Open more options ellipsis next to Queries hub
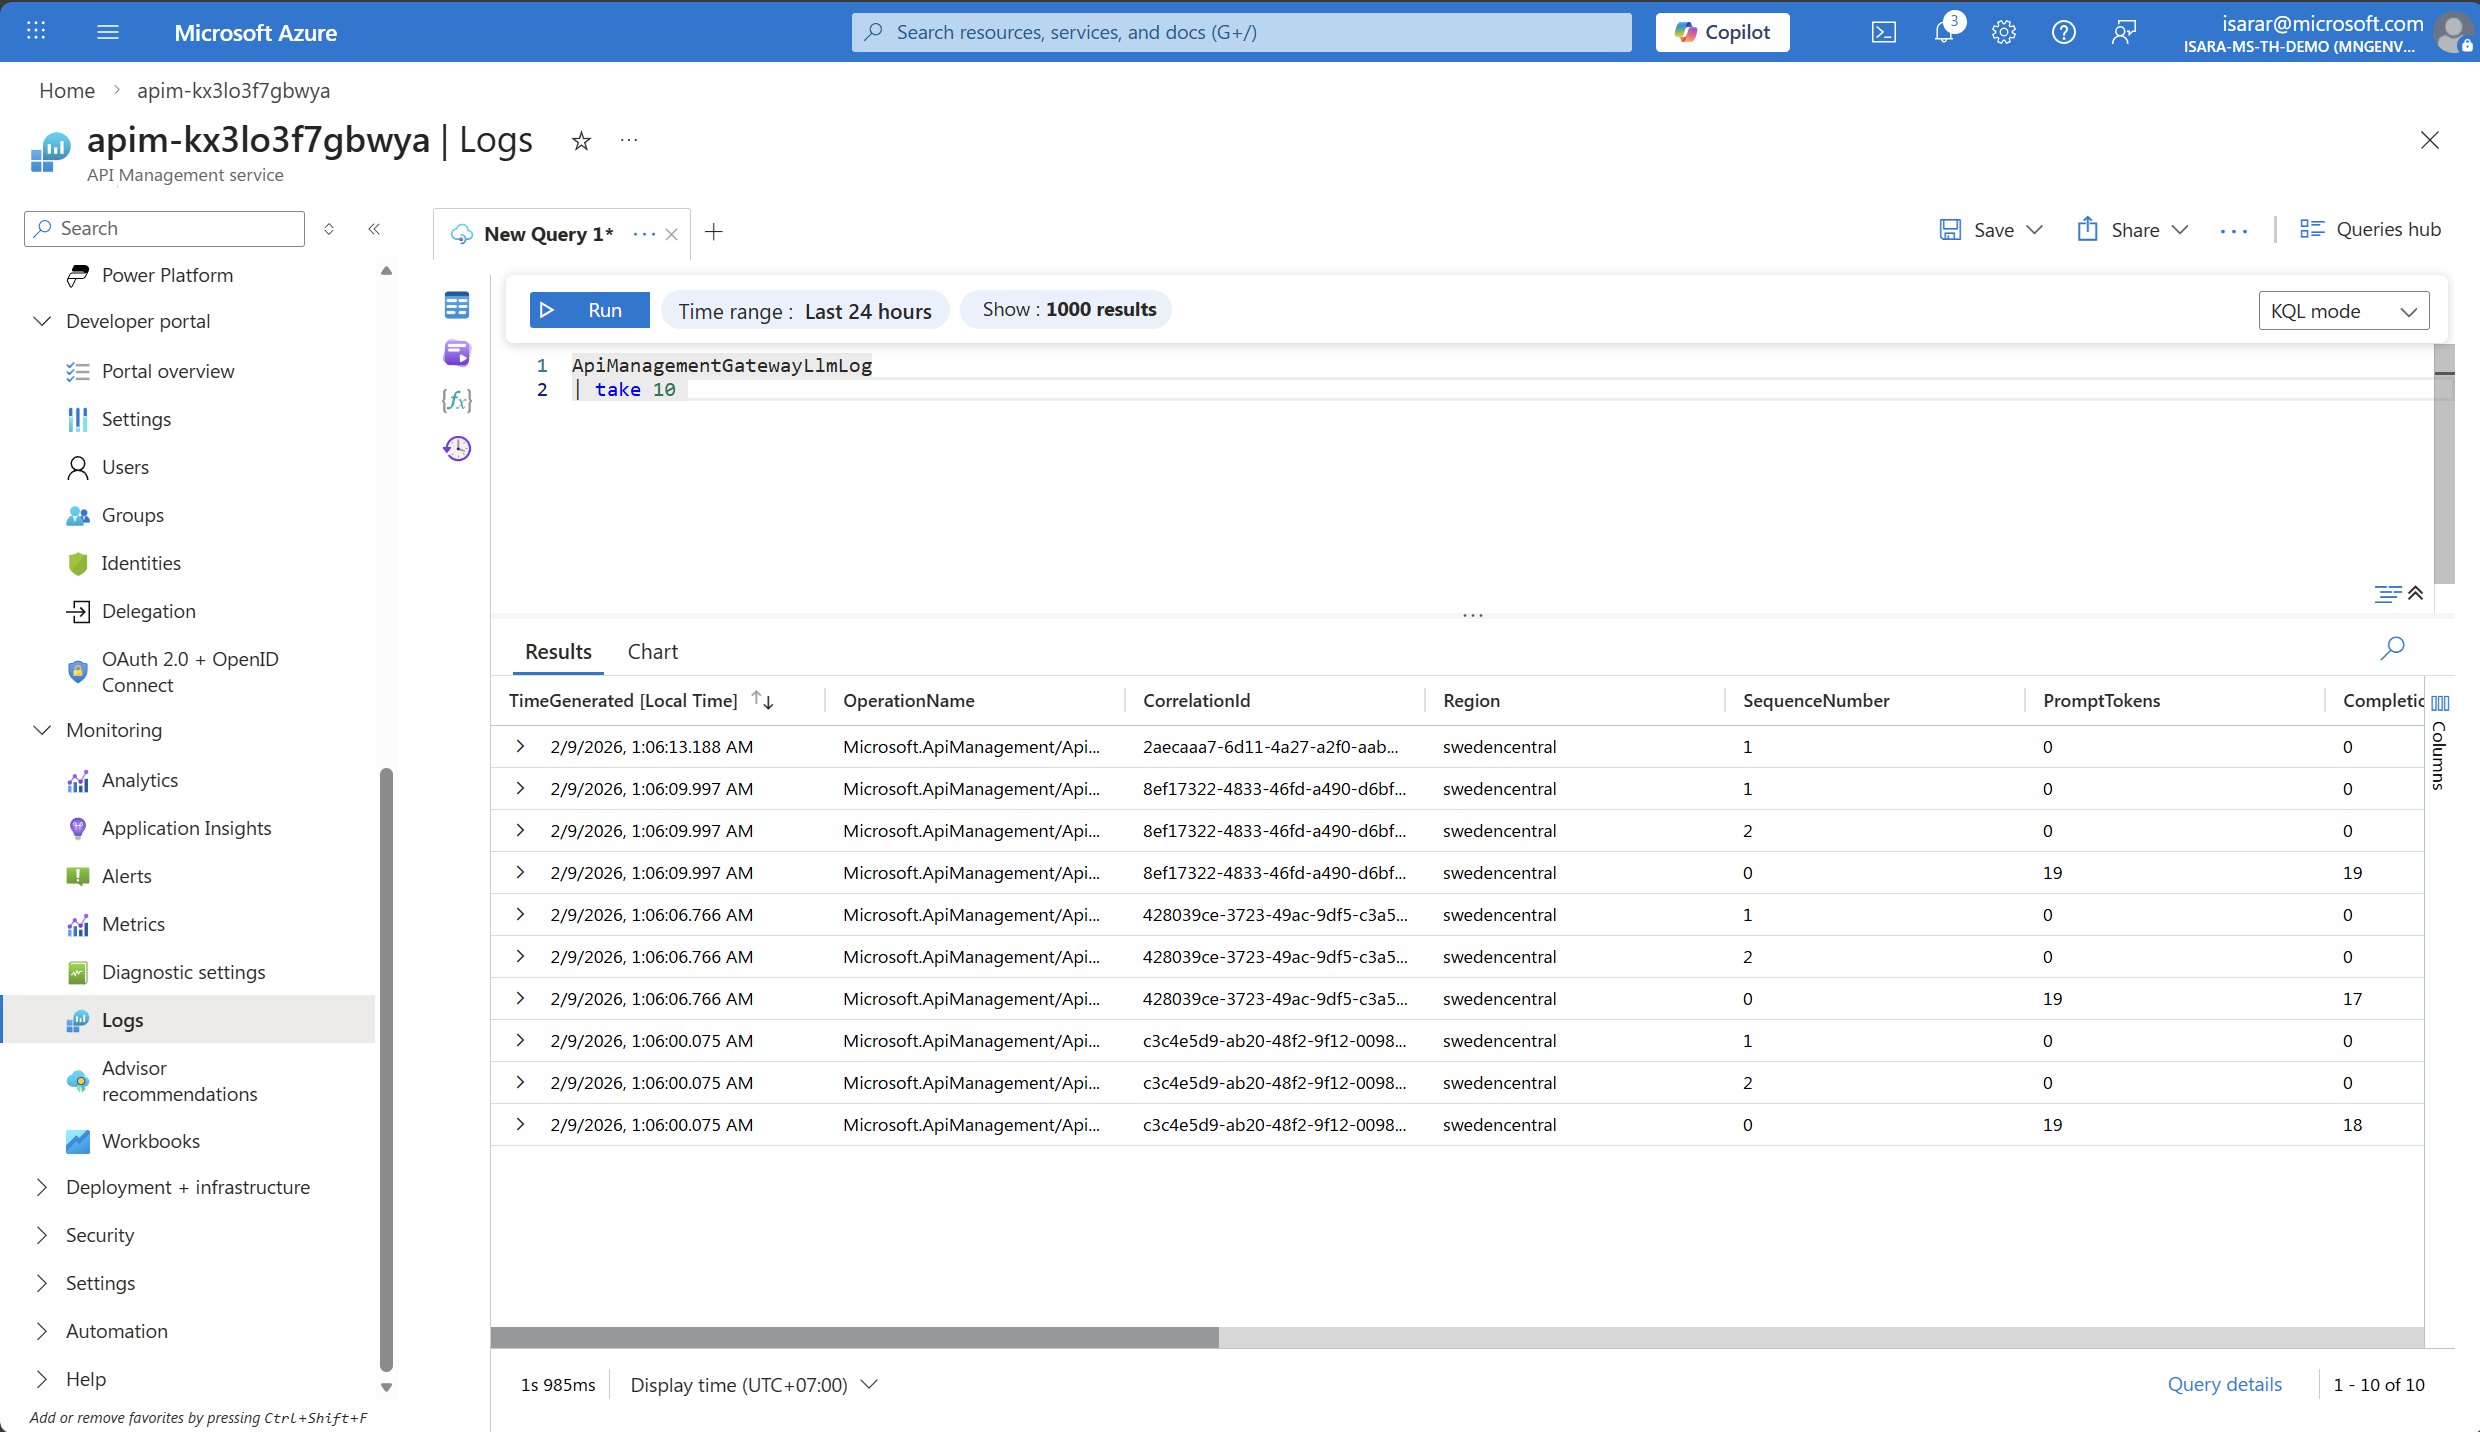 pyautogui.click(x=2234, y=230)
